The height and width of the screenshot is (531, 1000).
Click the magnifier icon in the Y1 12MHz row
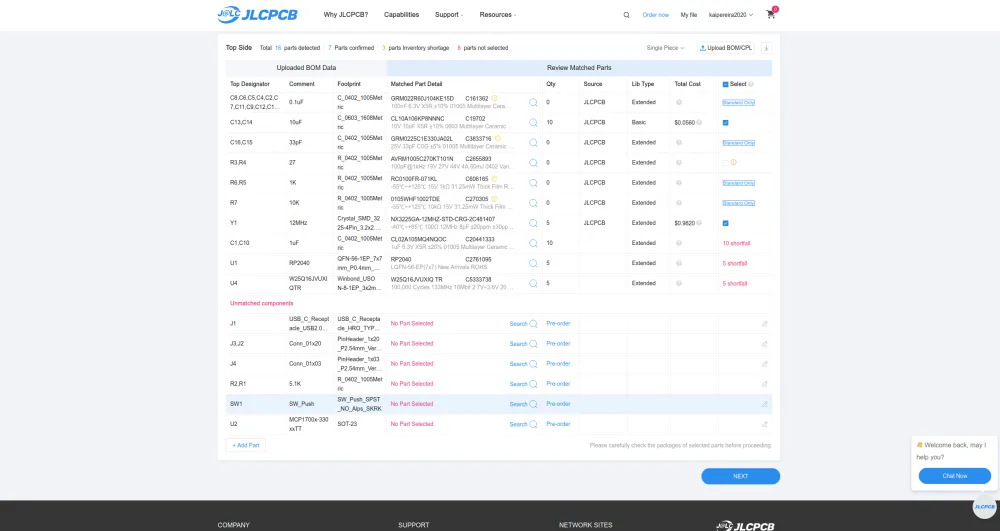[533, 223]
